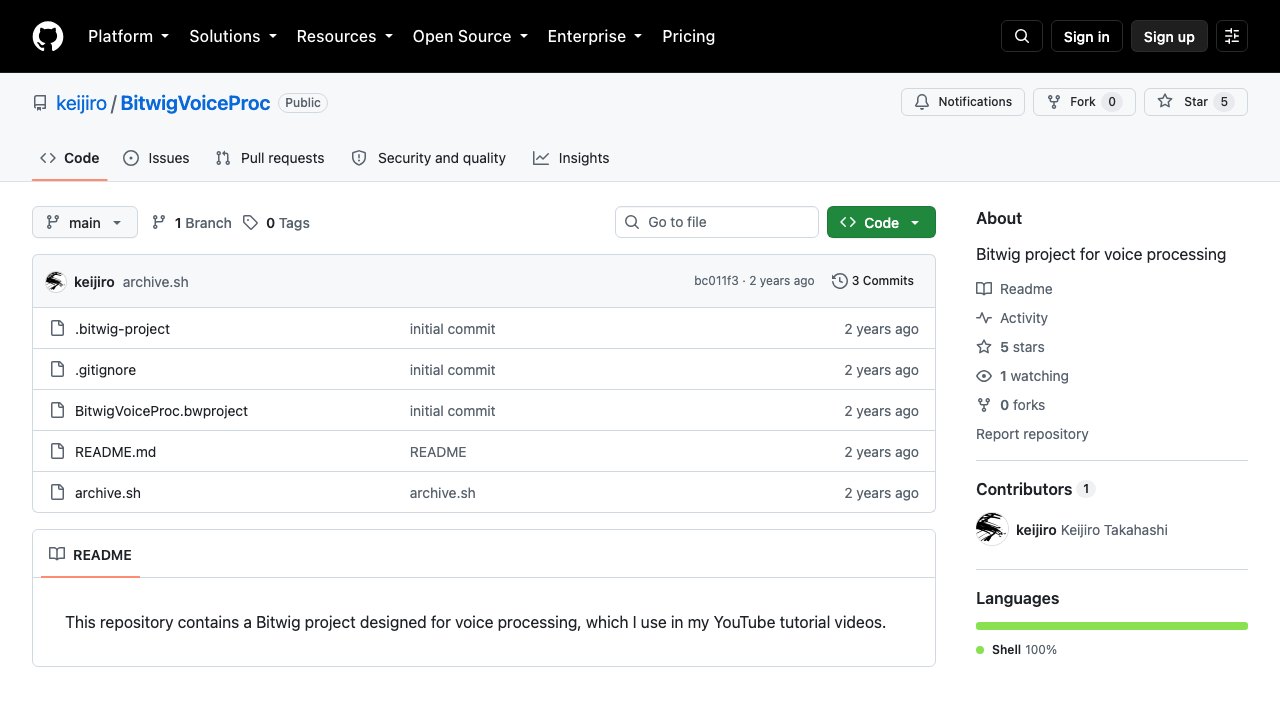This screenshot has width=1280, height=720.
Task: Click the file icon beside README.md
Action: 58,452
